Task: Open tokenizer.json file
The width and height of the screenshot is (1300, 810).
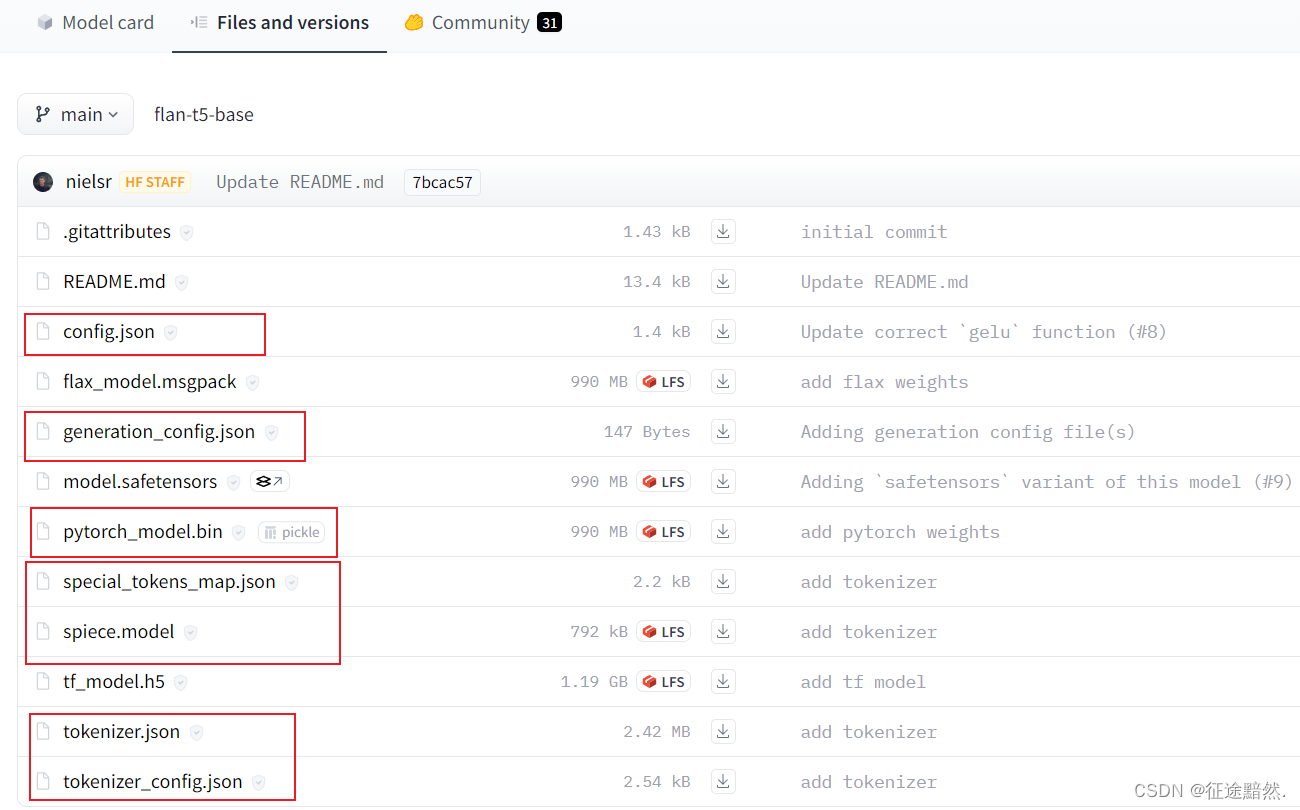Action: click(121, 732)
